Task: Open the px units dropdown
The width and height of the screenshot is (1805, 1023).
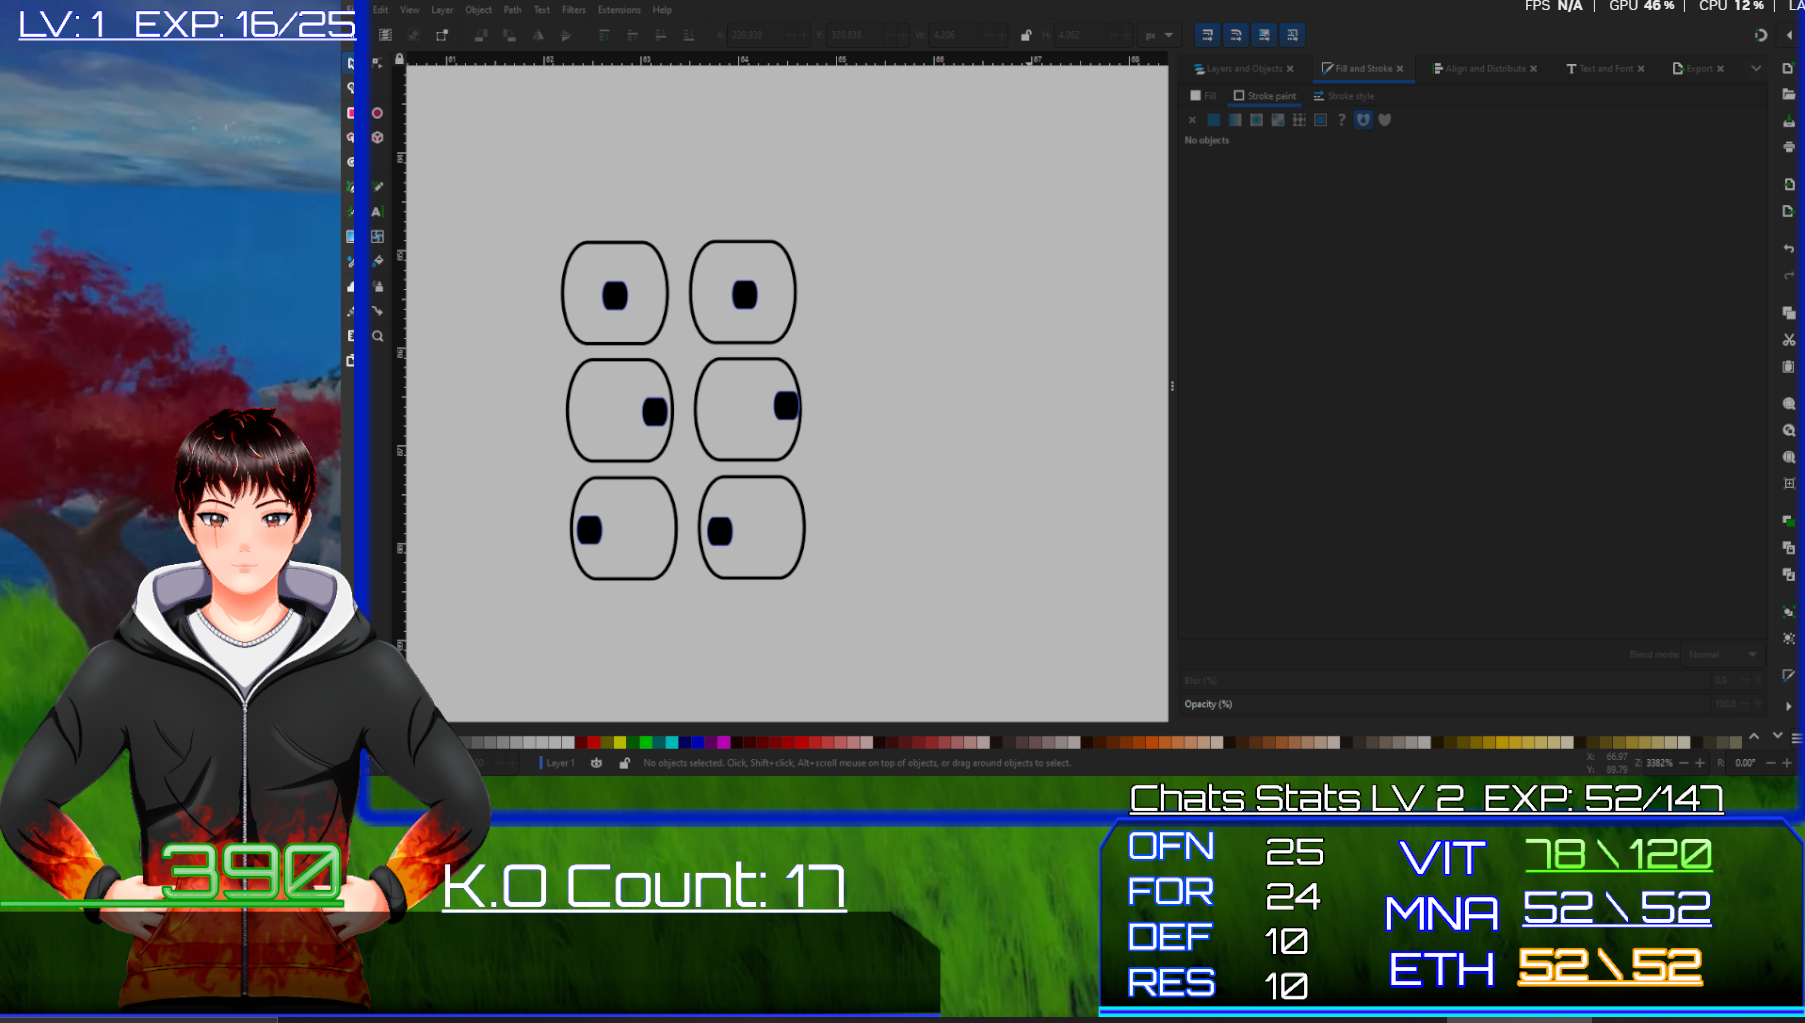Action: tap(1159, 35)
